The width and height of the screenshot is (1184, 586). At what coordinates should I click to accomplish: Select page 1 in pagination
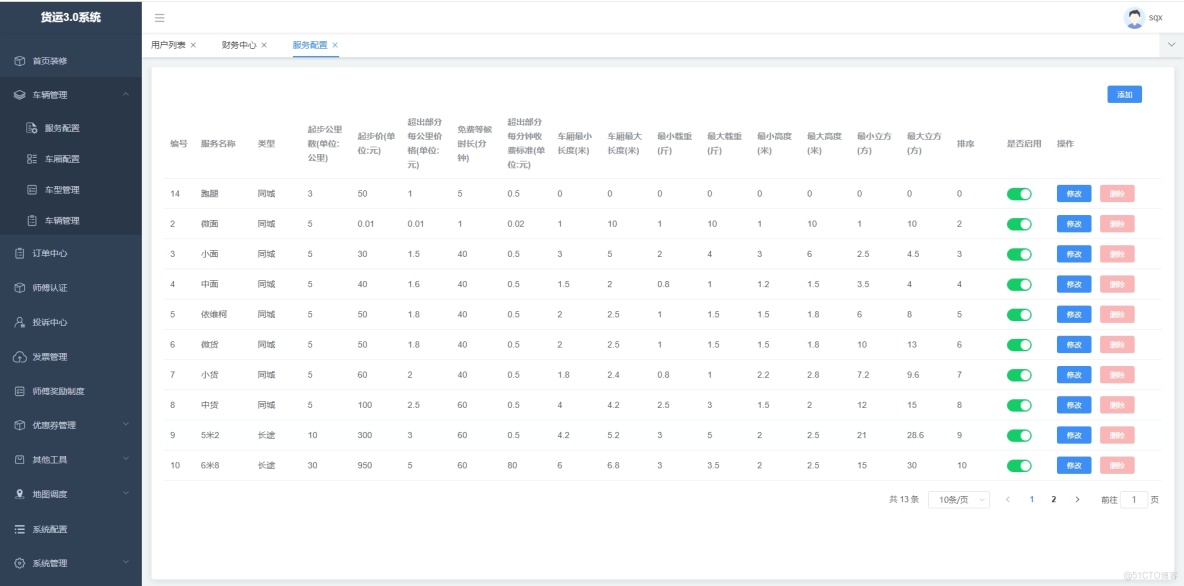point(1031,499)
